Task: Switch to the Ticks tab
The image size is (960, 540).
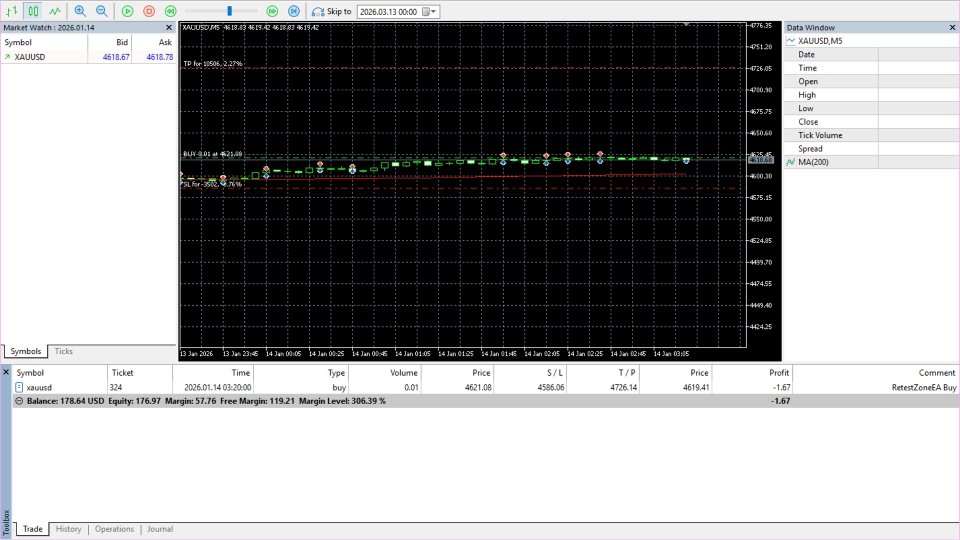Action: [x=64, y=351]
